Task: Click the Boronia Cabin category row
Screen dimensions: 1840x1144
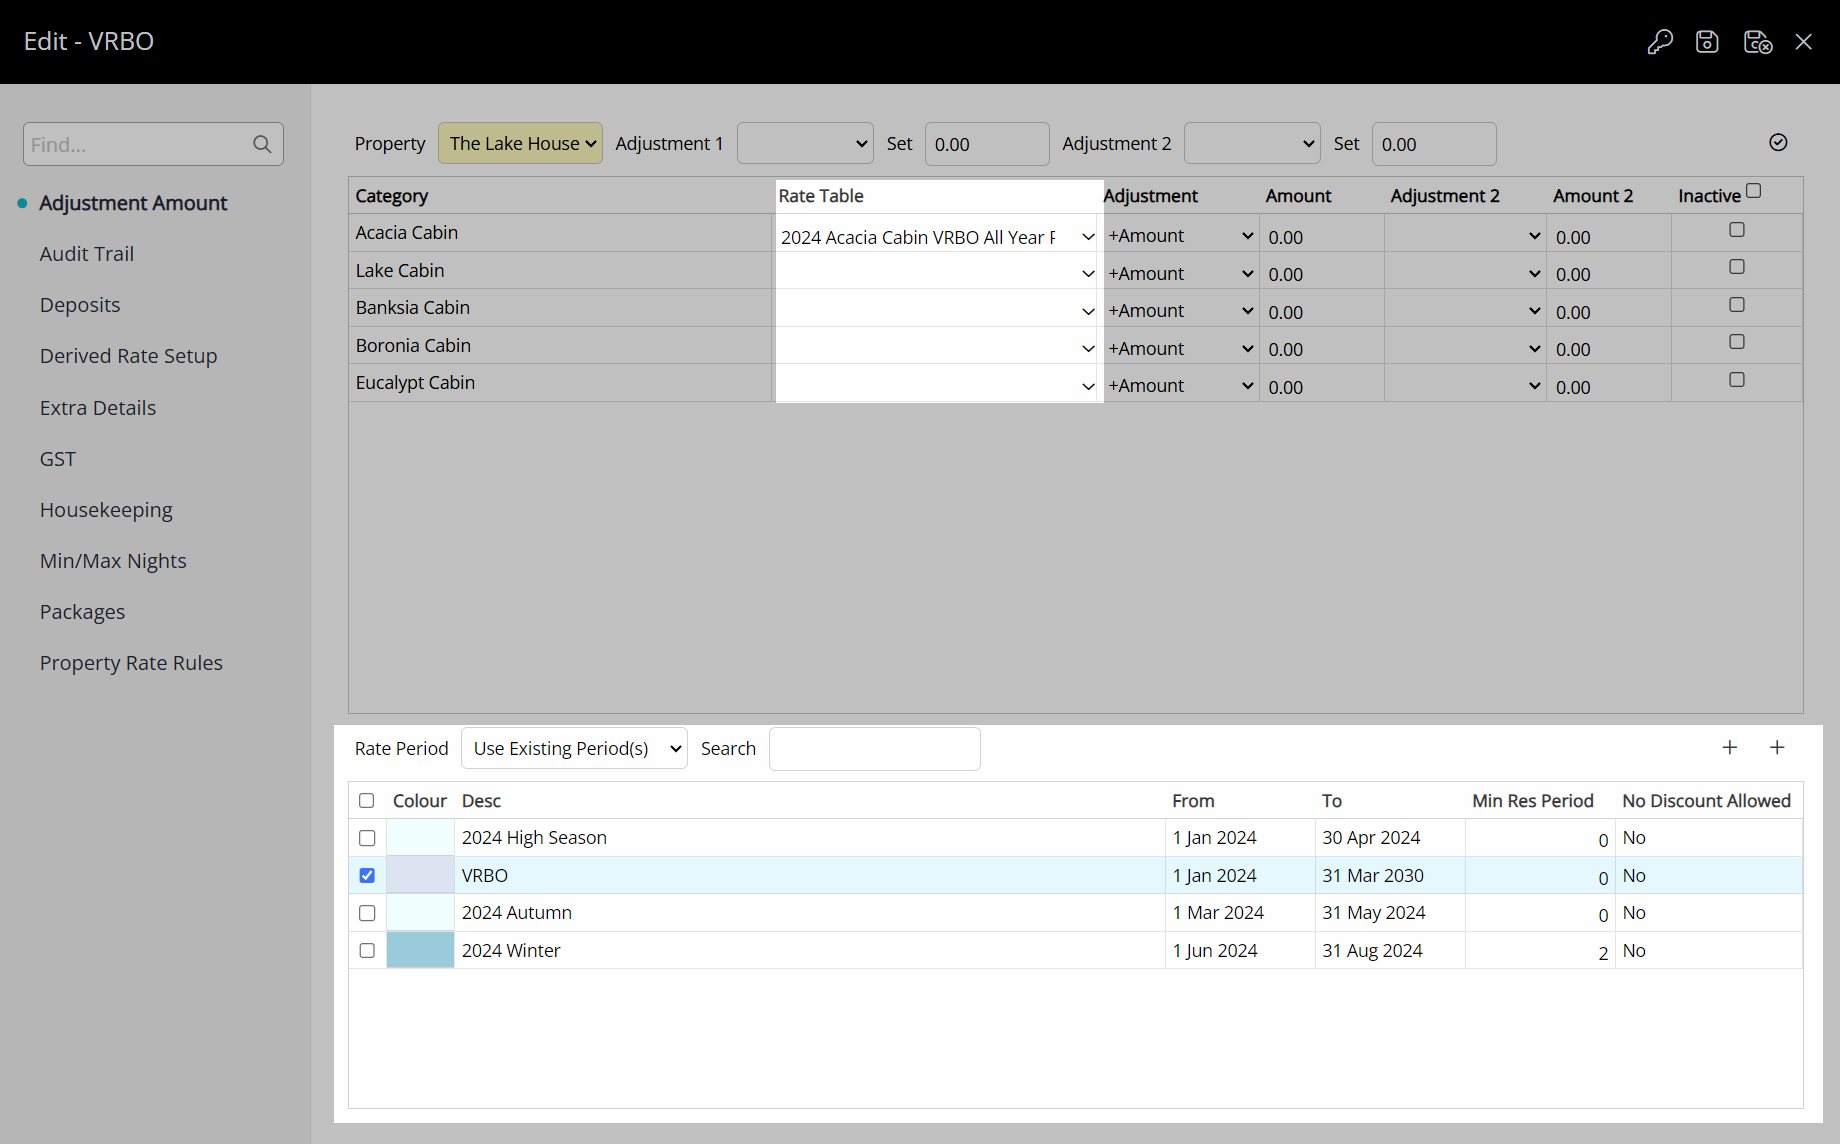Action: 561,345
